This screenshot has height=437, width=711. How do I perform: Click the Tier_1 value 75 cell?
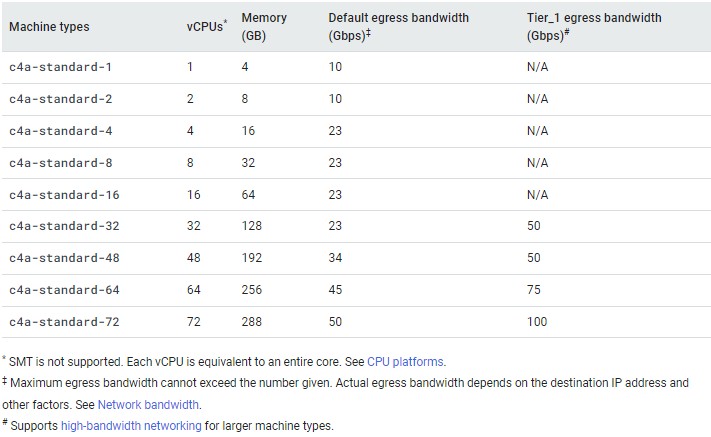pos(533,290)
